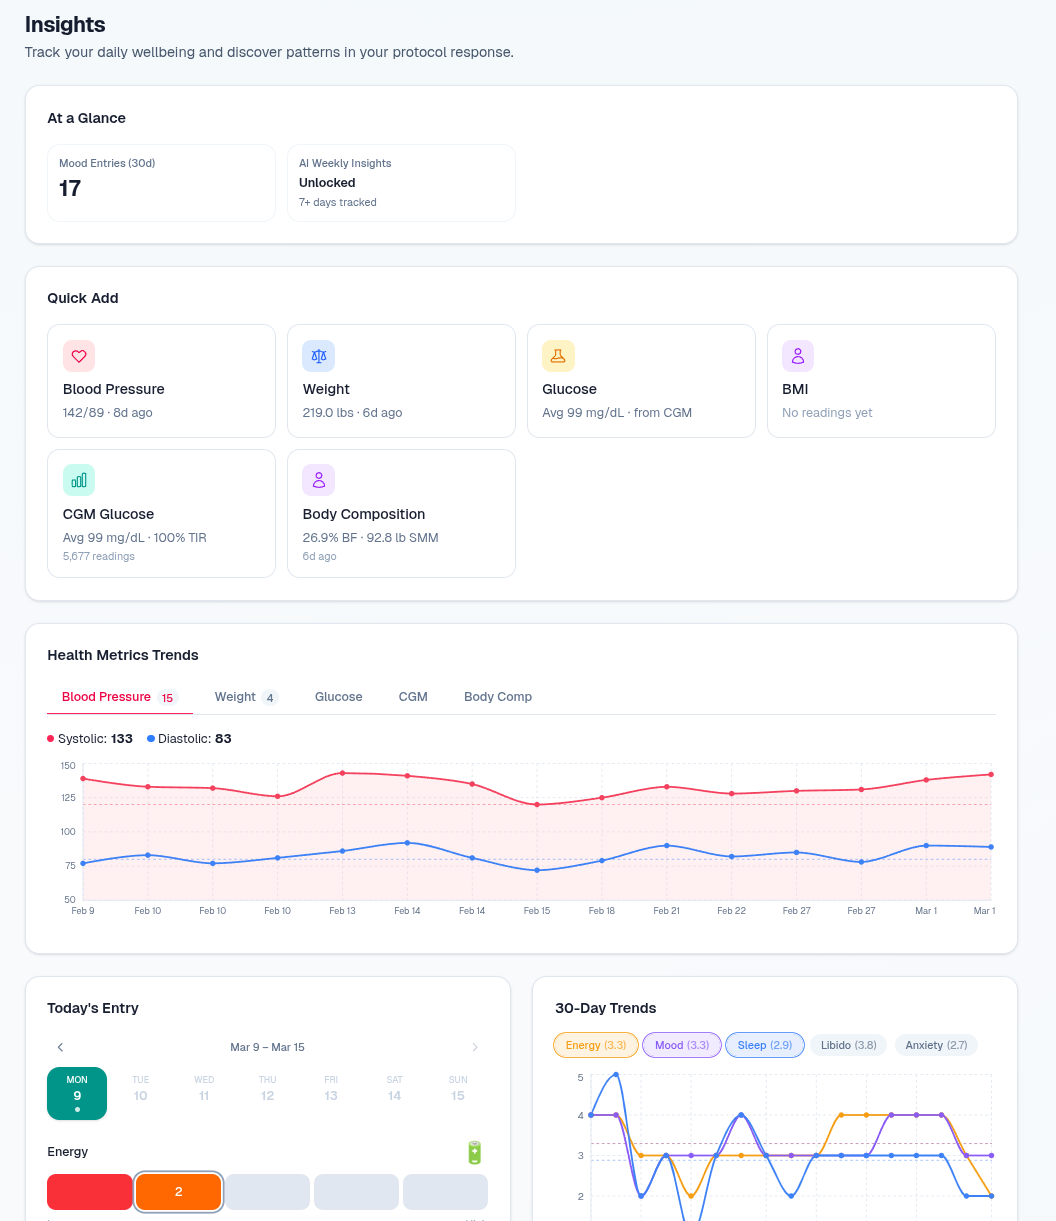Screen dimensions: 1056x1221
Task: Toggle the Energy trend filter pill
Action: point(595,1044)
